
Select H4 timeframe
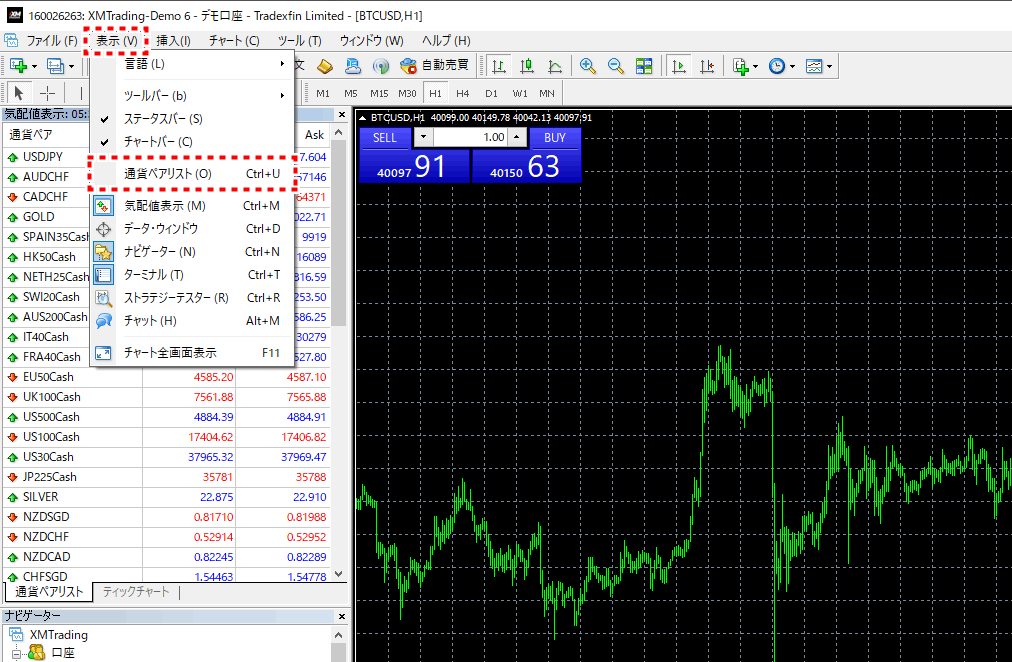click(463, 94)
